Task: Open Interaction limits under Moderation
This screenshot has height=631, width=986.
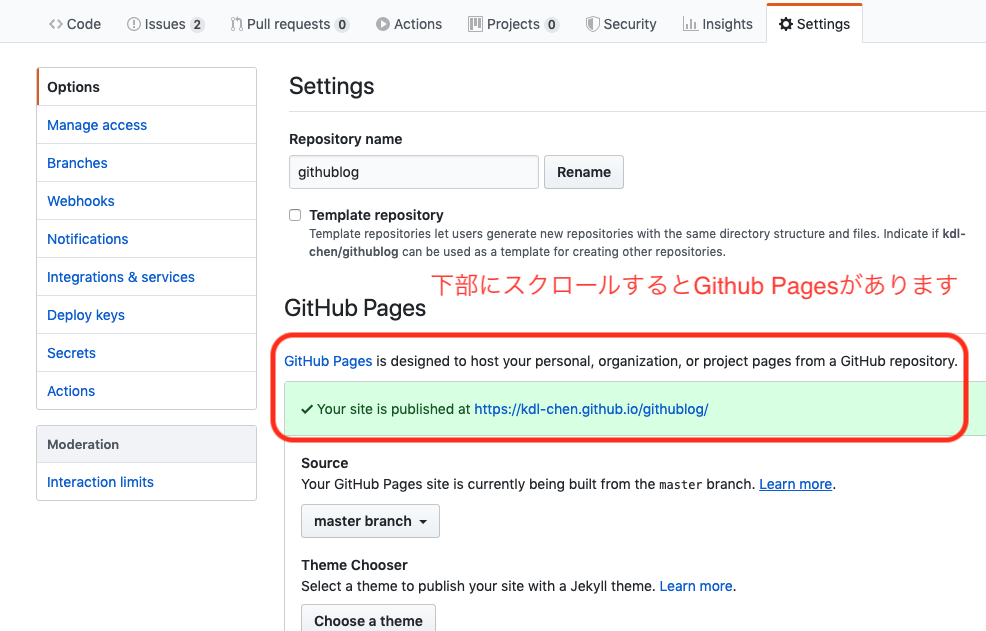Action: [x=147, y=482]
